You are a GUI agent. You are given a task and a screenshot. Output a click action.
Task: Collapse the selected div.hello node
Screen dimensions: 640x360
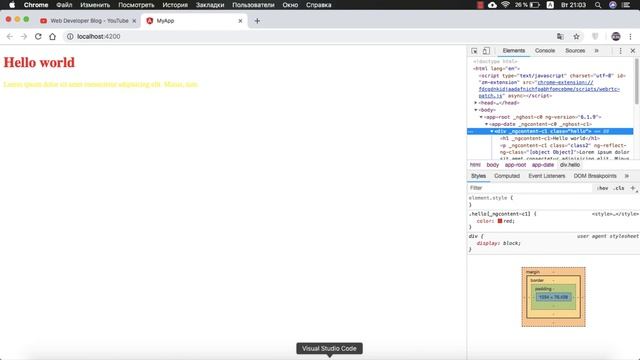491,131
